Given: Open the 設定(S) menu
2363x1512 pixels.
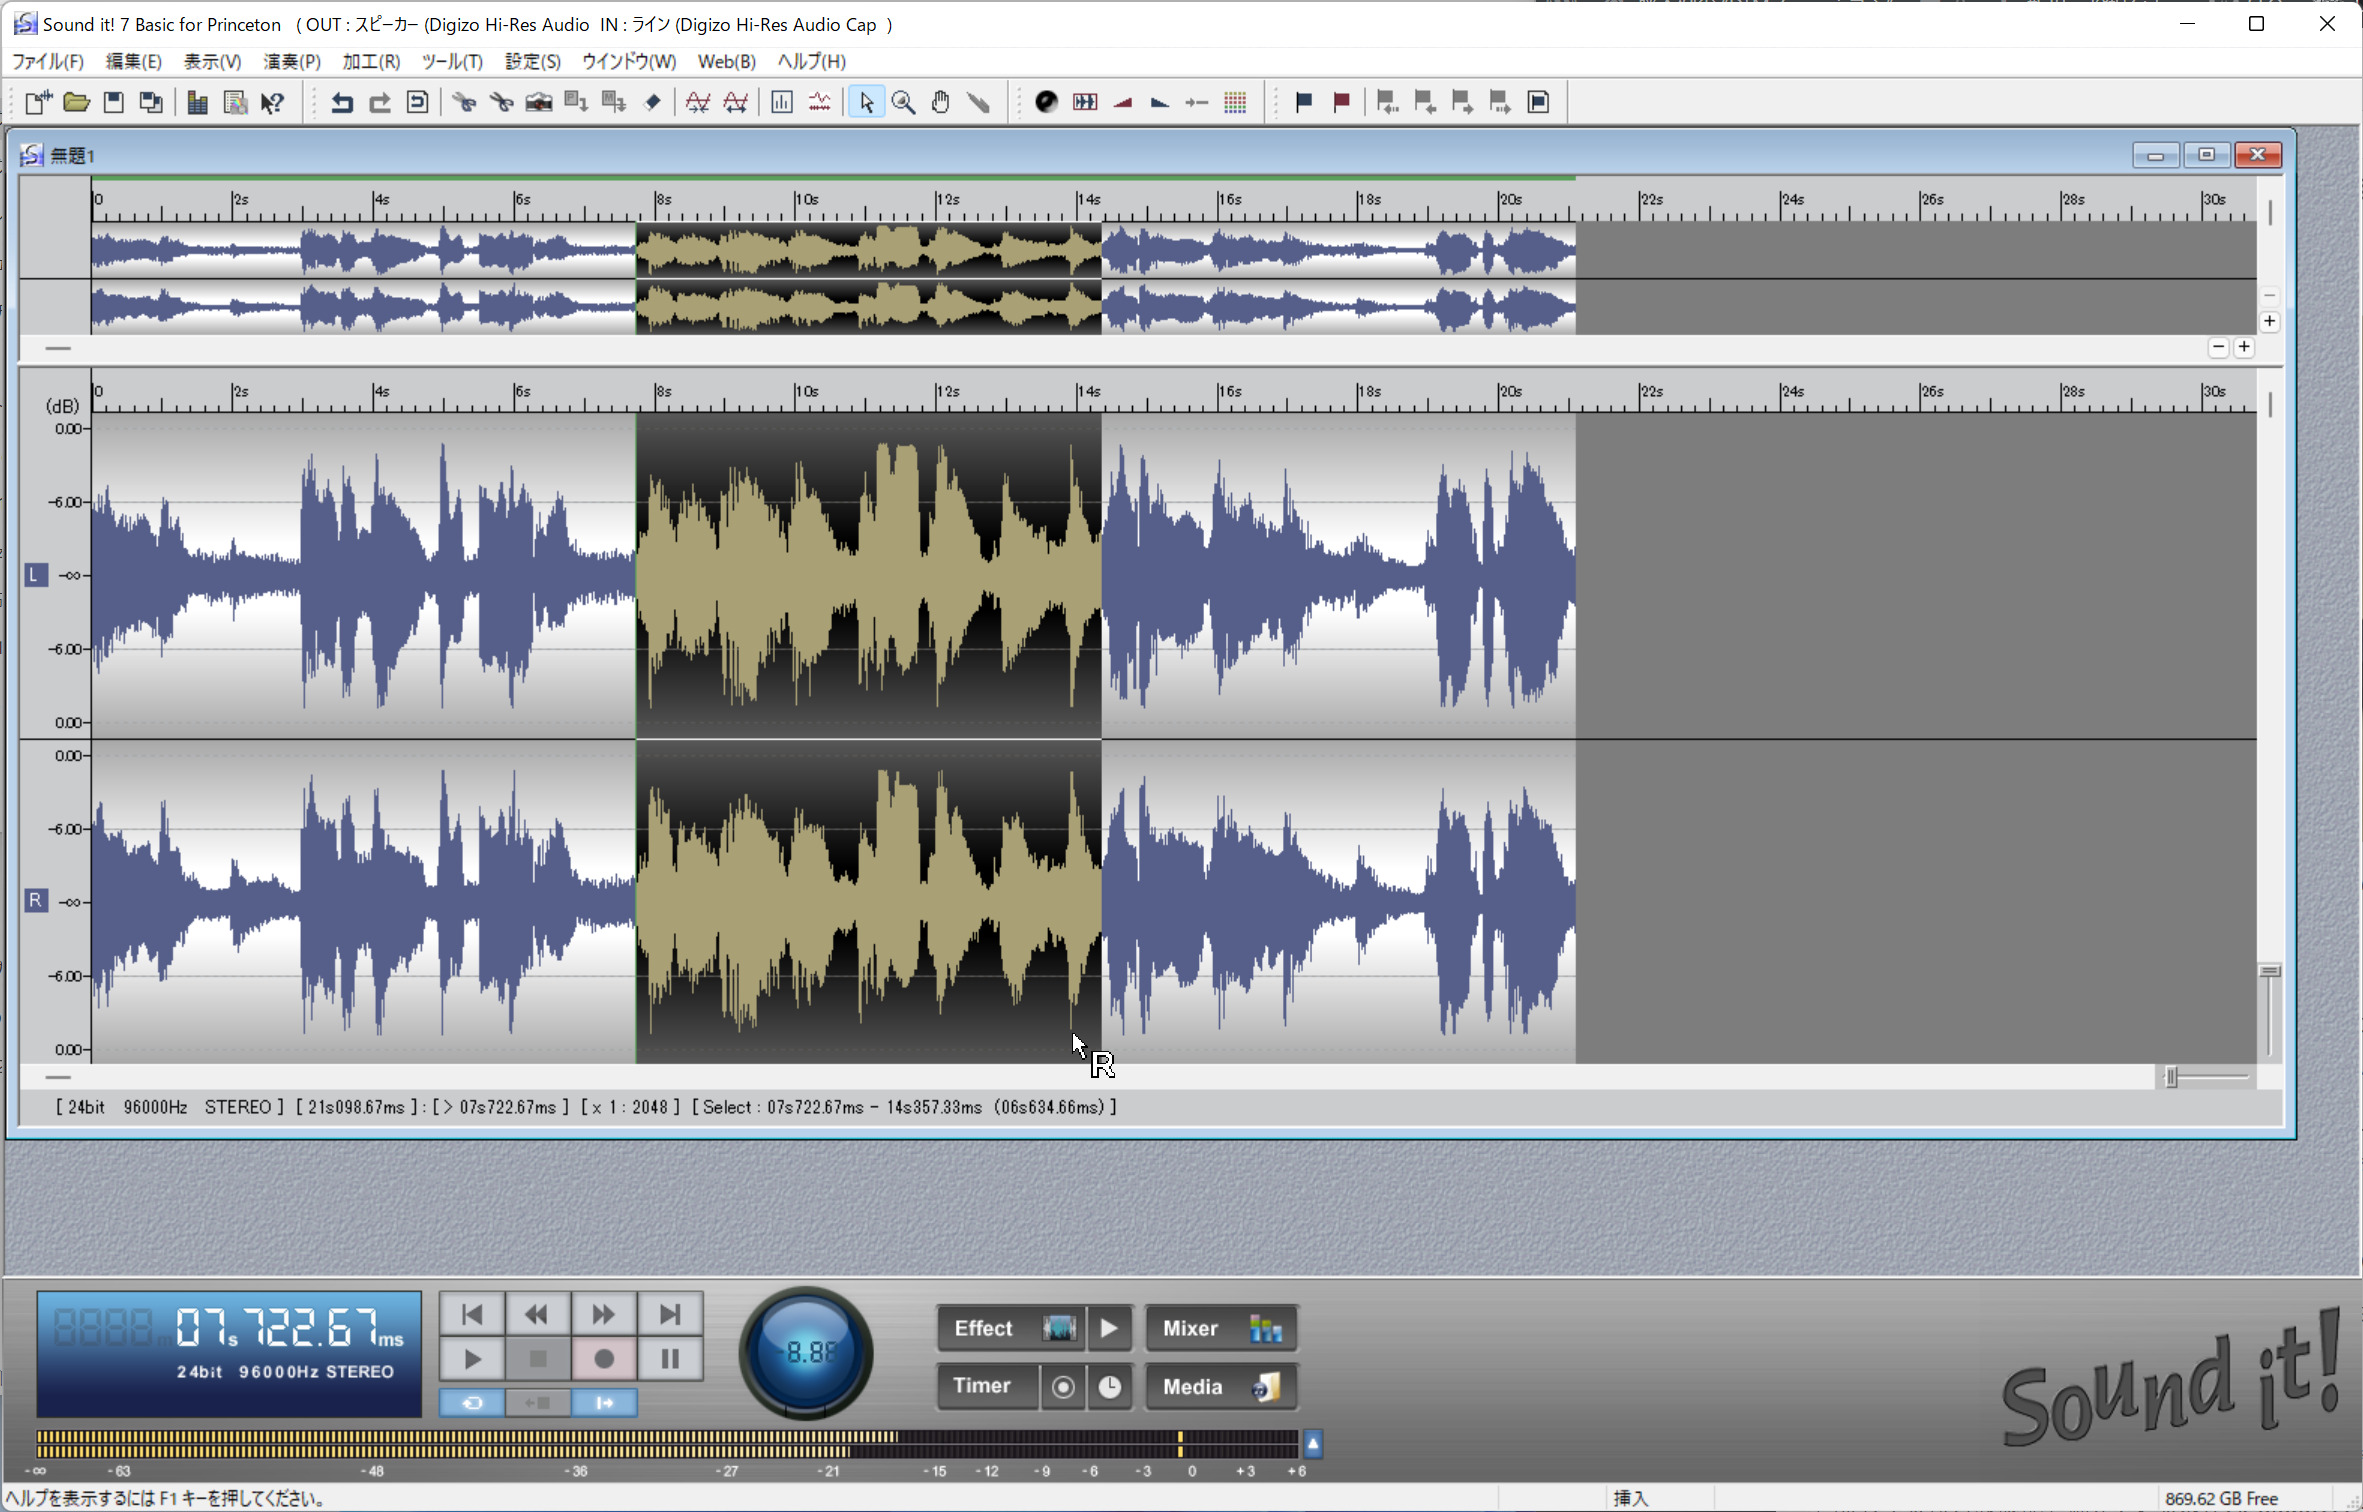Looking at the screenshot, I should click(x=533, y=61).
